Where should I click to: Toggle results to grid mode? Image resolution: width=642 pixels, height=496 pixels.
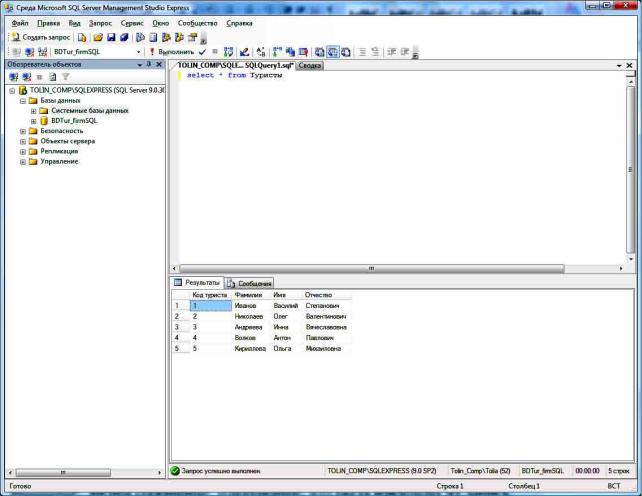[x=333, y=52]
